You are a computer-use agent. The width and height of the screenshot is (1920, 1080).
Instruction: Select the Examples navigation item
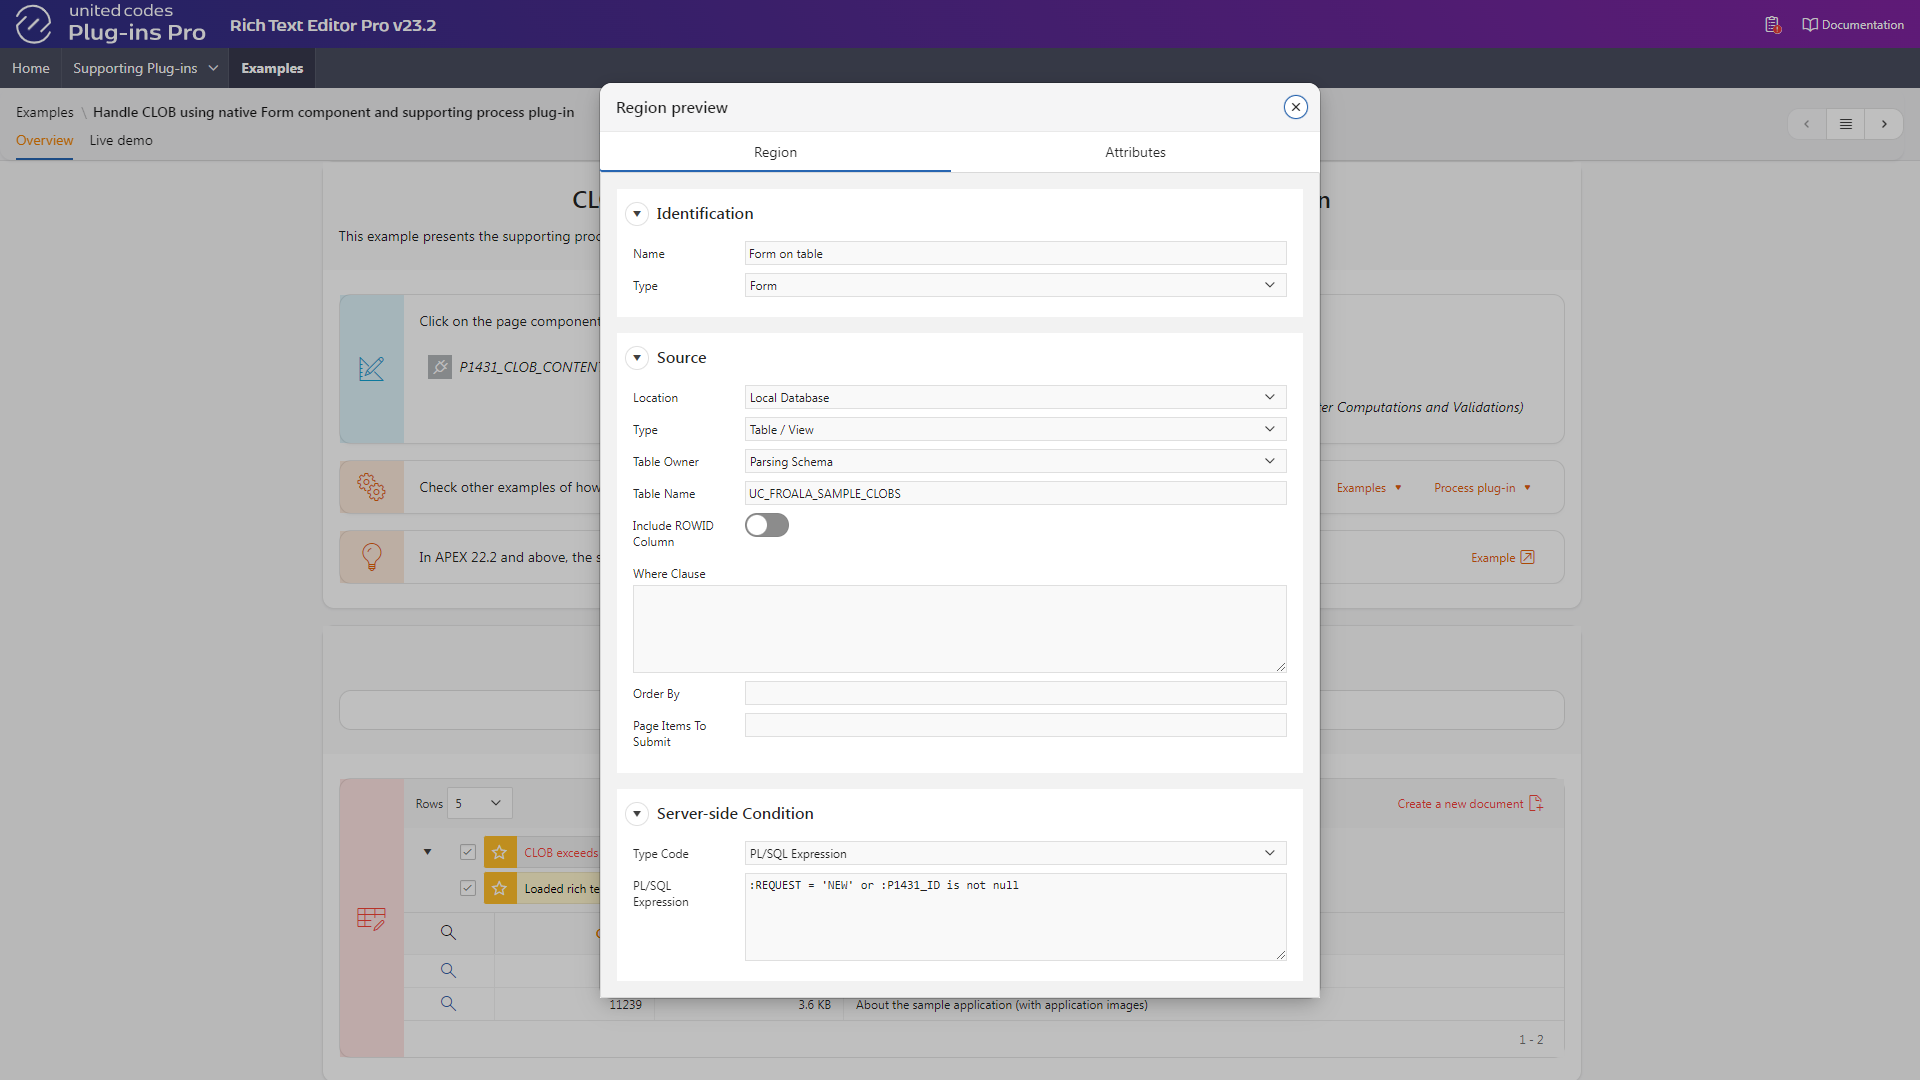point(272,68)
